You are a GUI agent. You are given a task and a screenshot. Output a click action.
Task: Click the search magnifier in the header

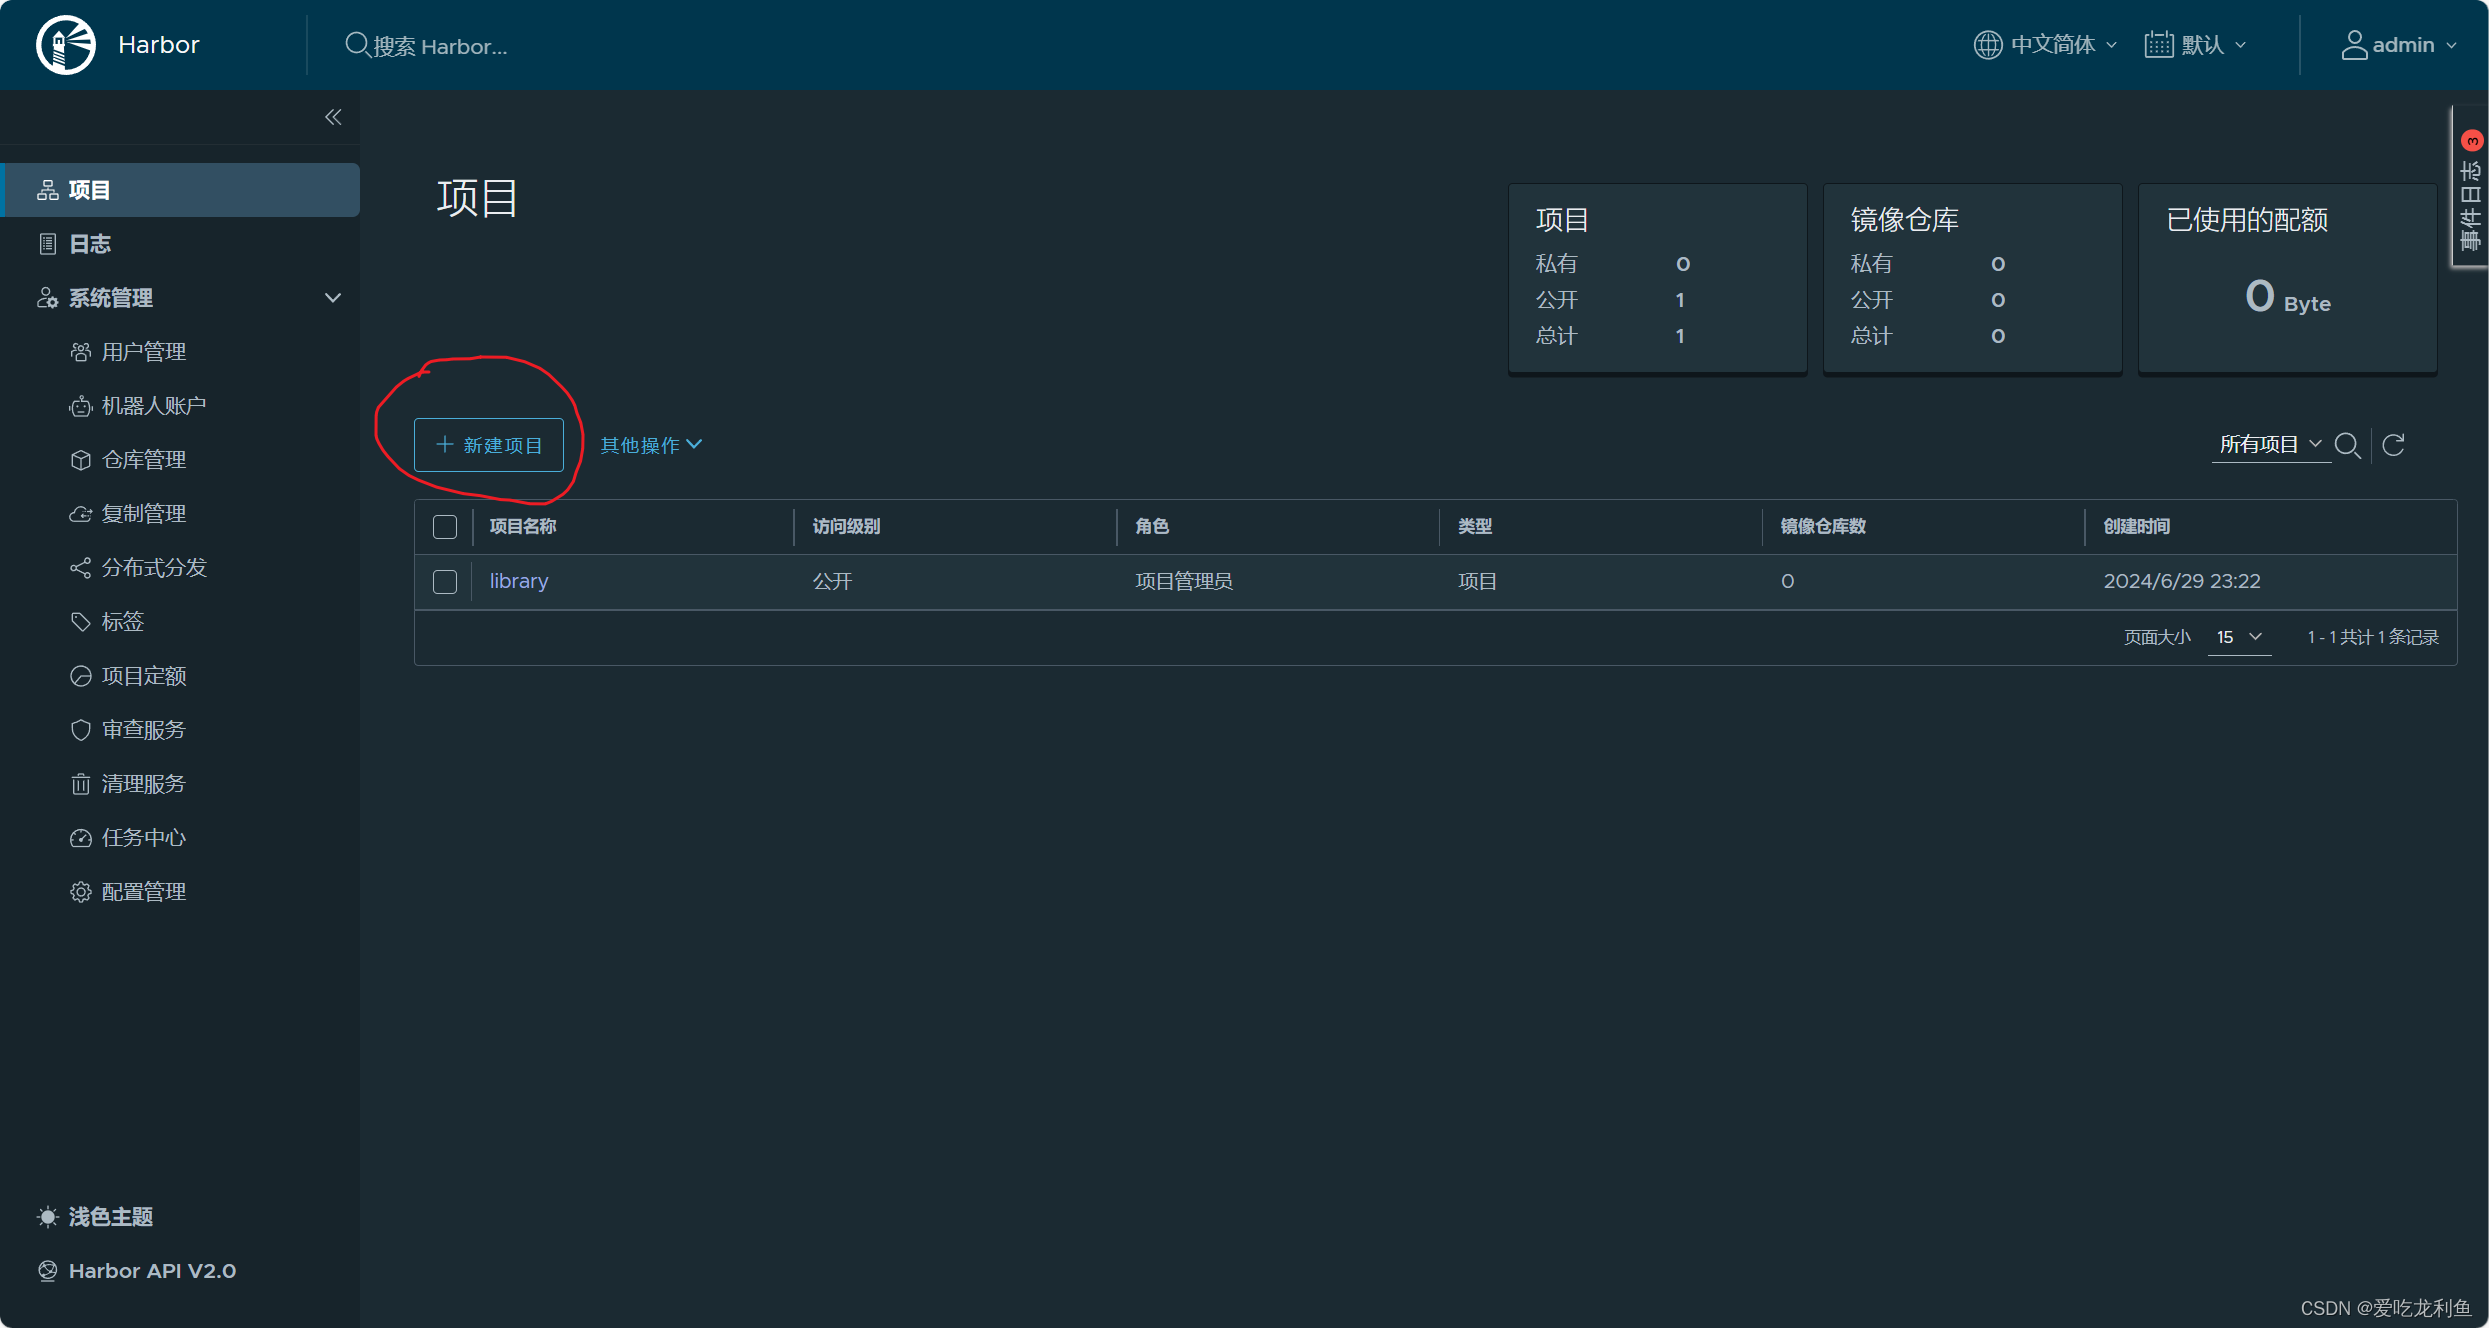357,45
